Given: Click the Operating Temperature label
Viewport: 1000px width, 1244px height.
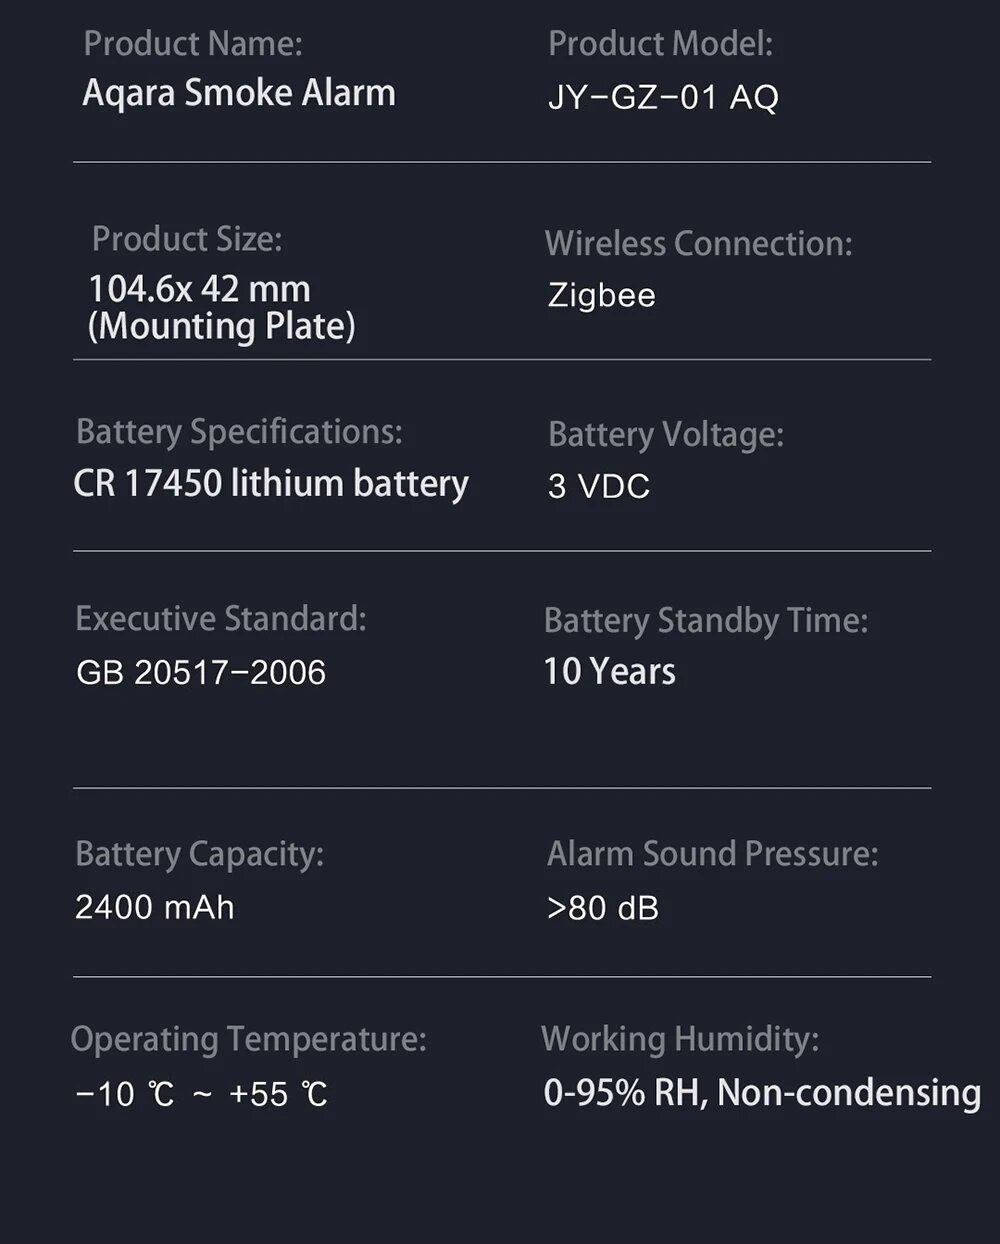Looking at the screenshot, I should pos(249,1039).
